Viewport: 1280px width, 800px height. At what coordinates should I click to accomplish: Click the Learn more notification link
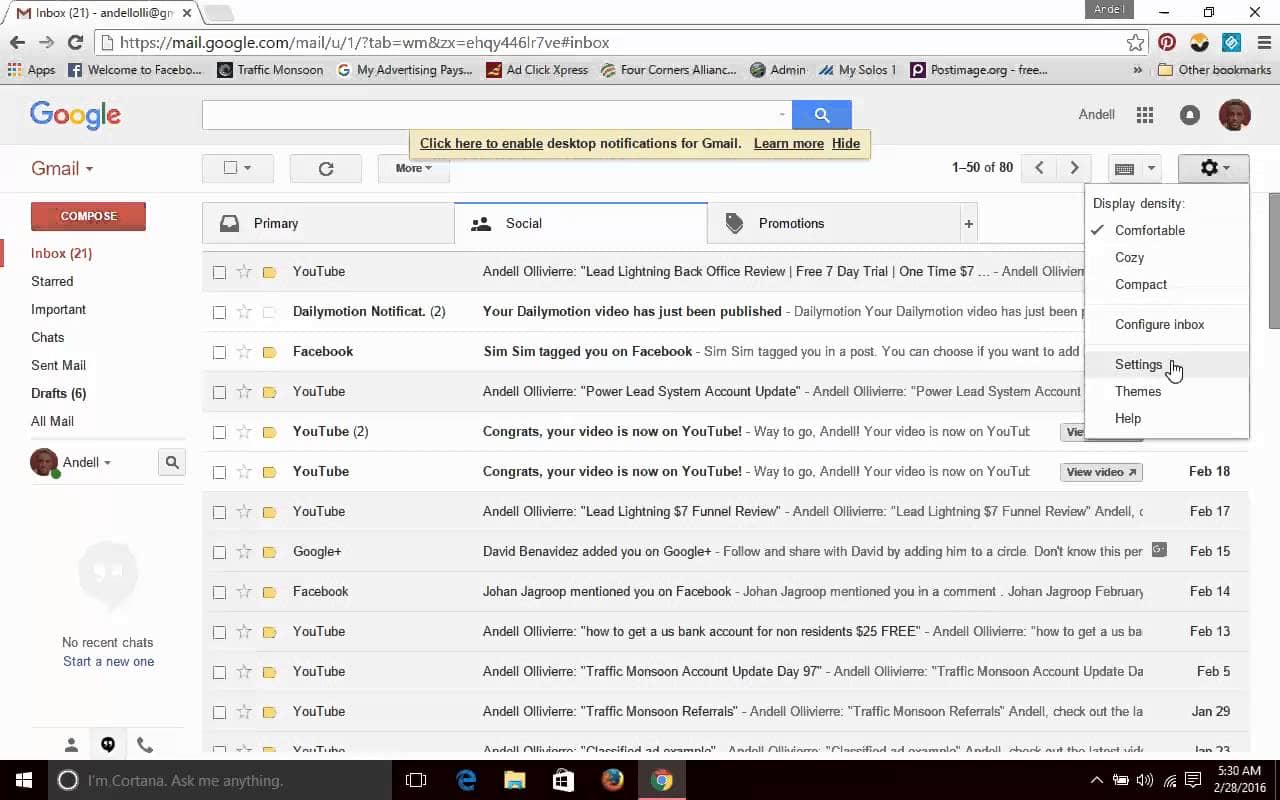point(788,143)
